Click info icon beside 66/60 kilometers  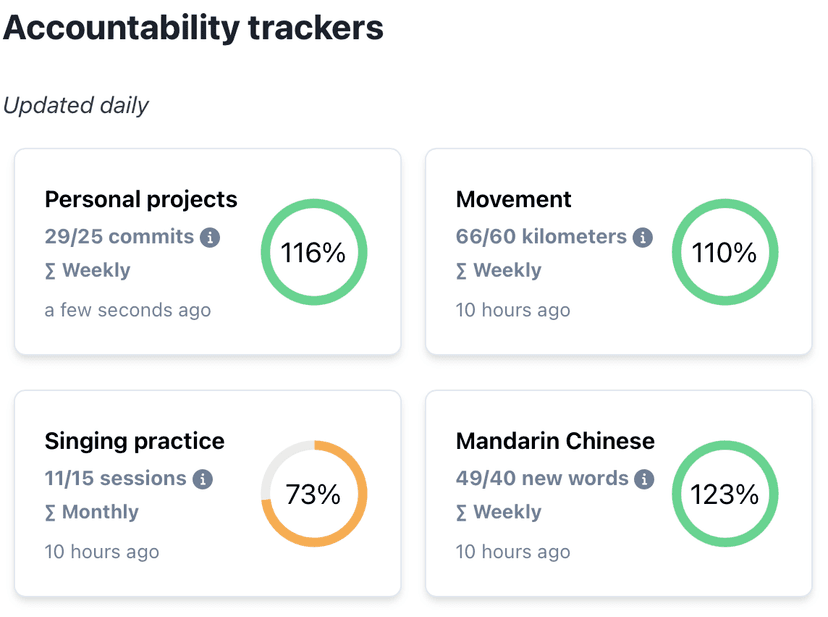click(643, 237)
